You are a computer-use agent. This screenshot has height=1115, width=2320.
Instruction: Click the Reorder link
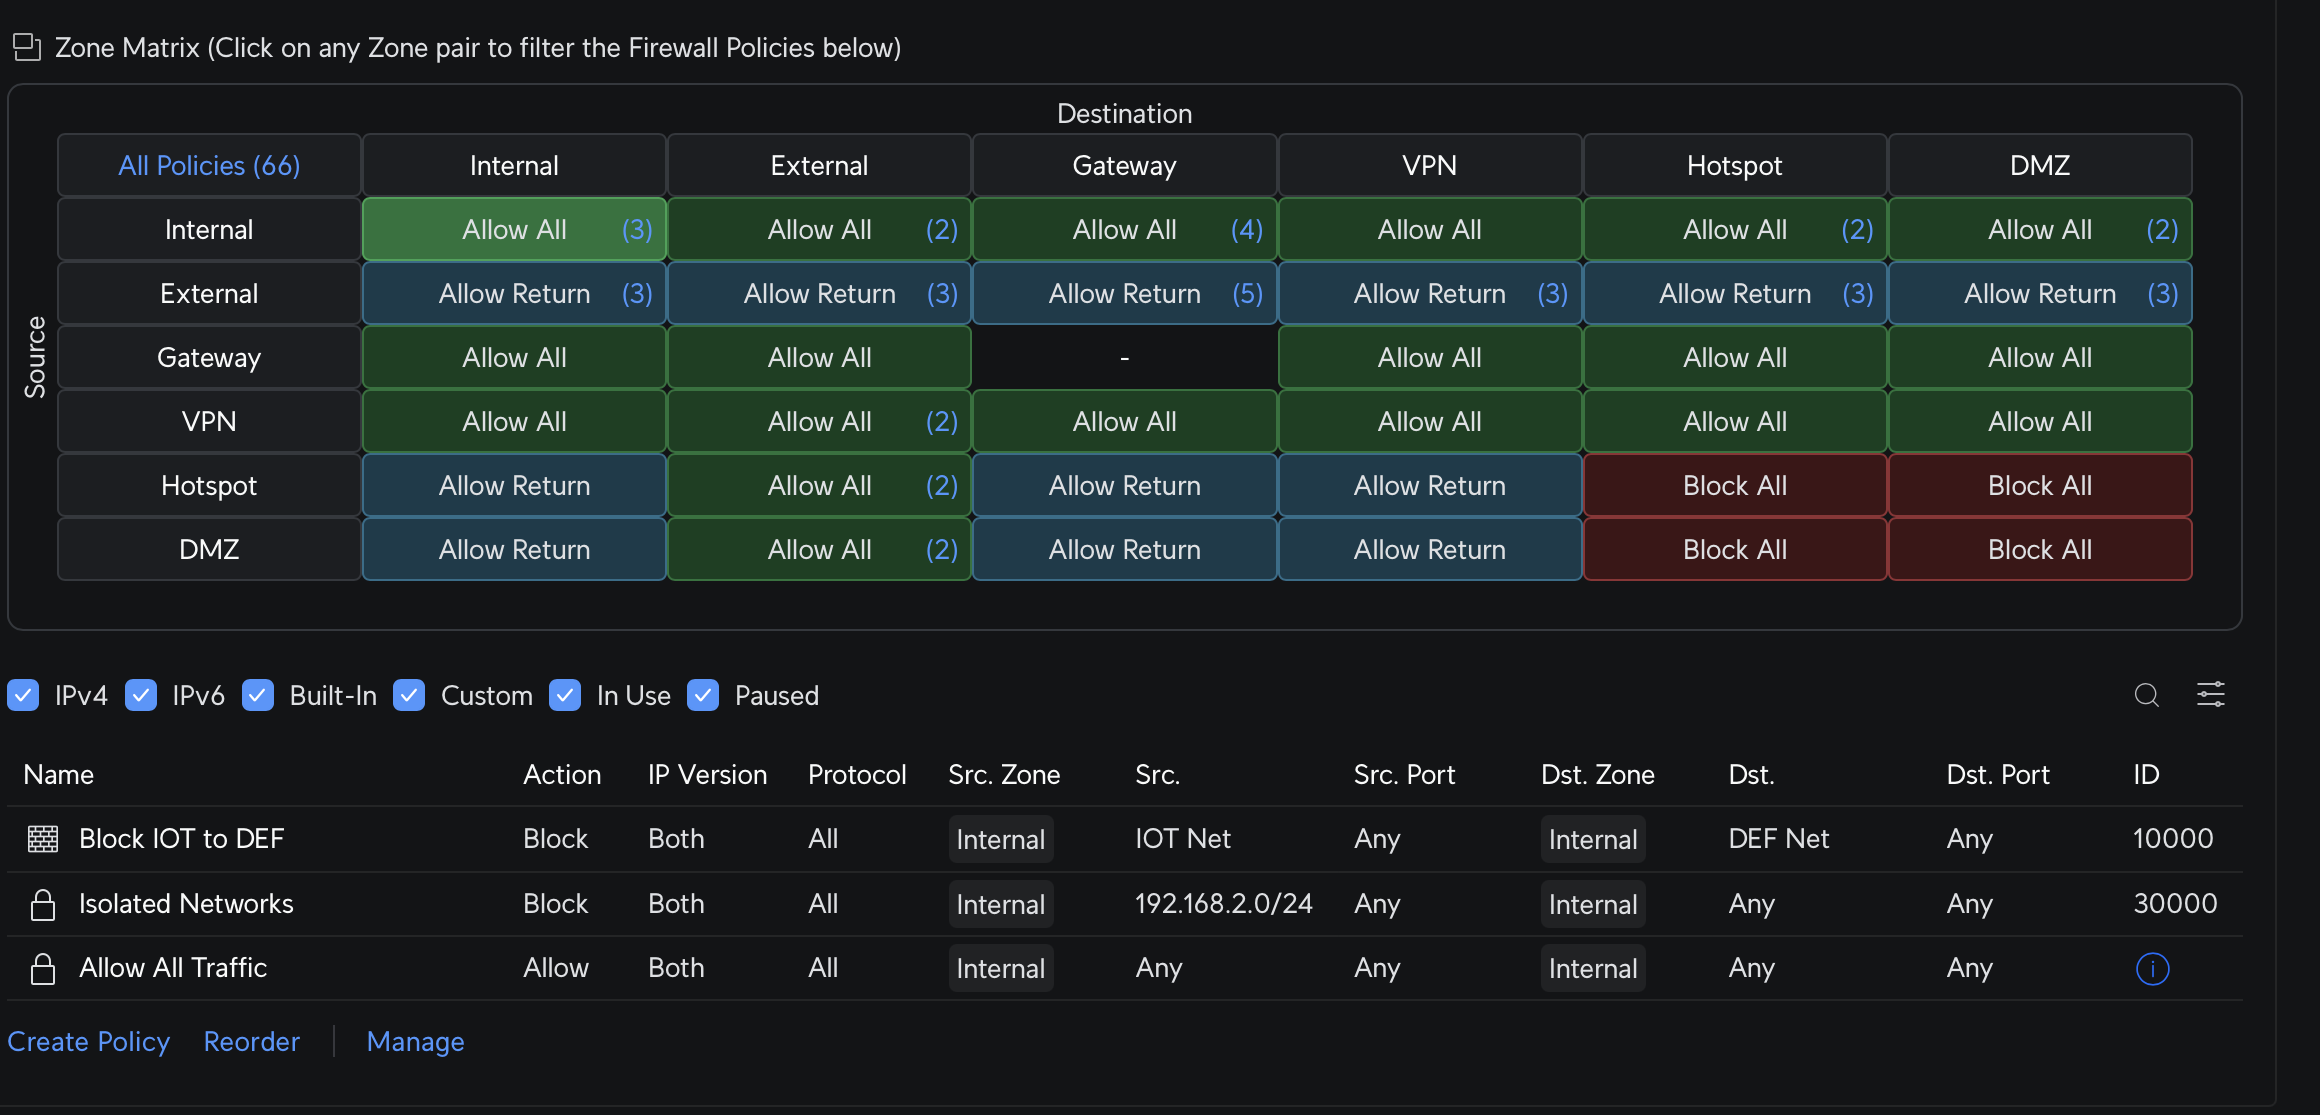pos(251,1042)
